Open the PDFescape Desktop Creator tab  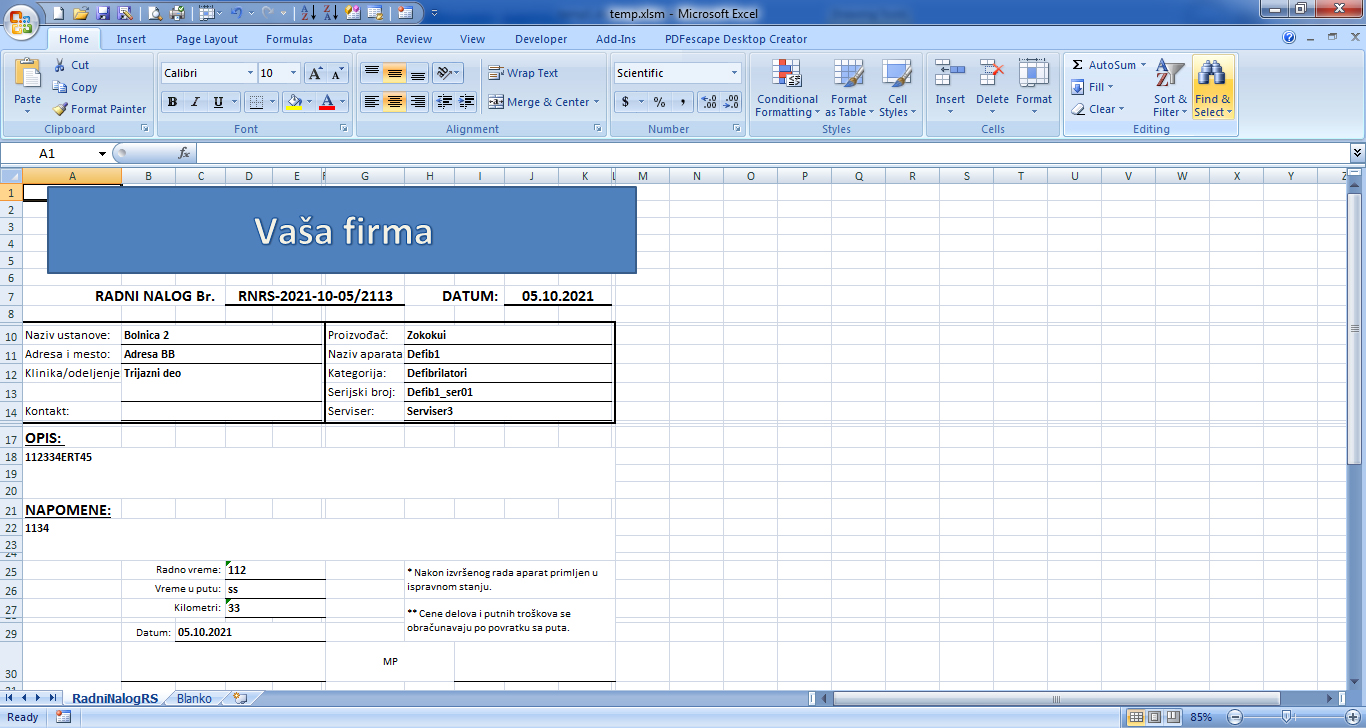pos(736,39)
